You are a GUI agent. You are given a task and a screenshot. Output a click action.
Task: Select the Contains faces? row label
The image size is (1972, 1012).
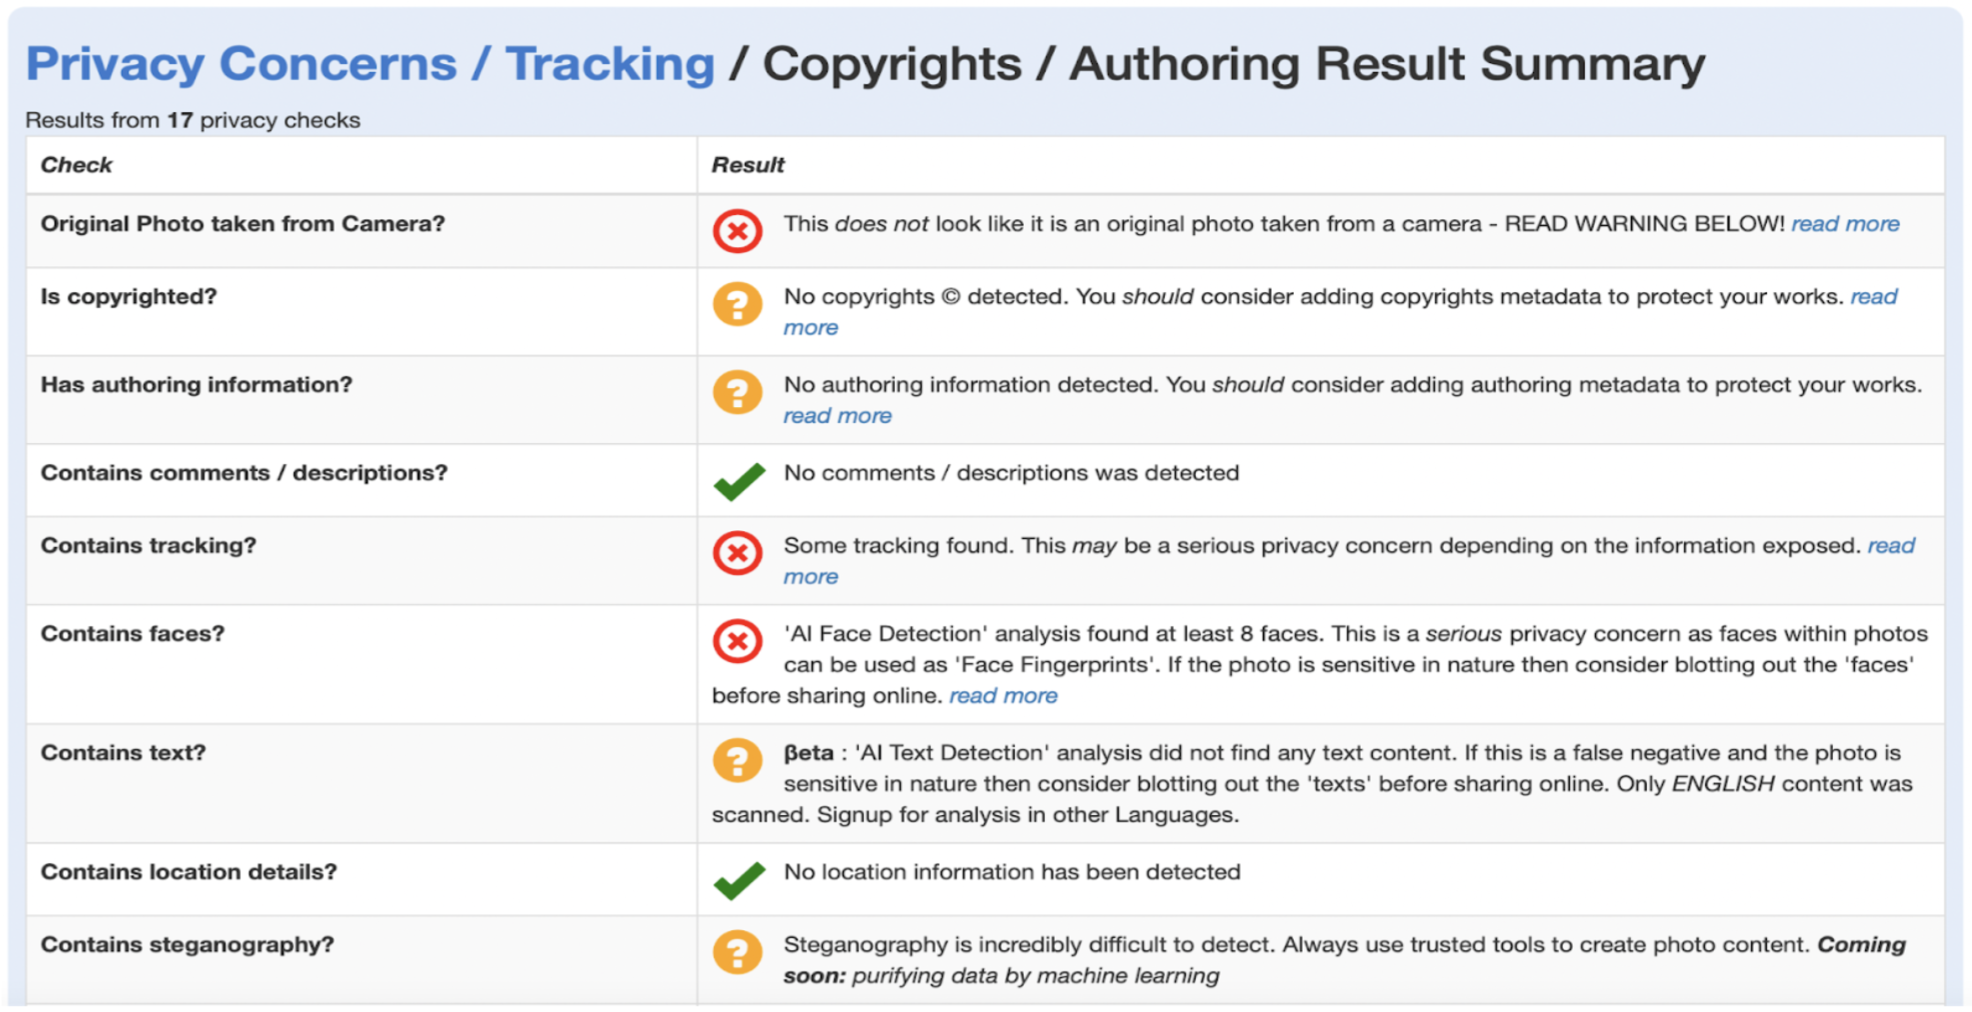(133, 633)
